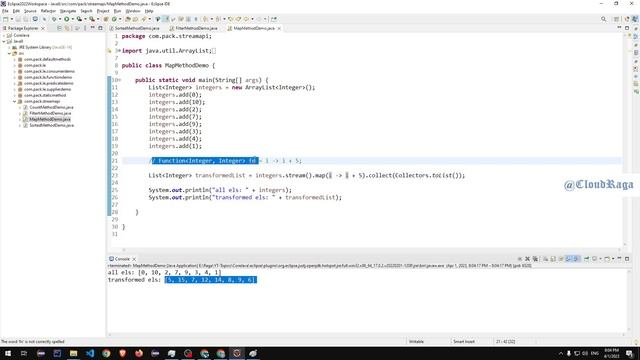640x360 pixels.
Task: Collapse the main method fold on line 10
Action: (119, 80)
